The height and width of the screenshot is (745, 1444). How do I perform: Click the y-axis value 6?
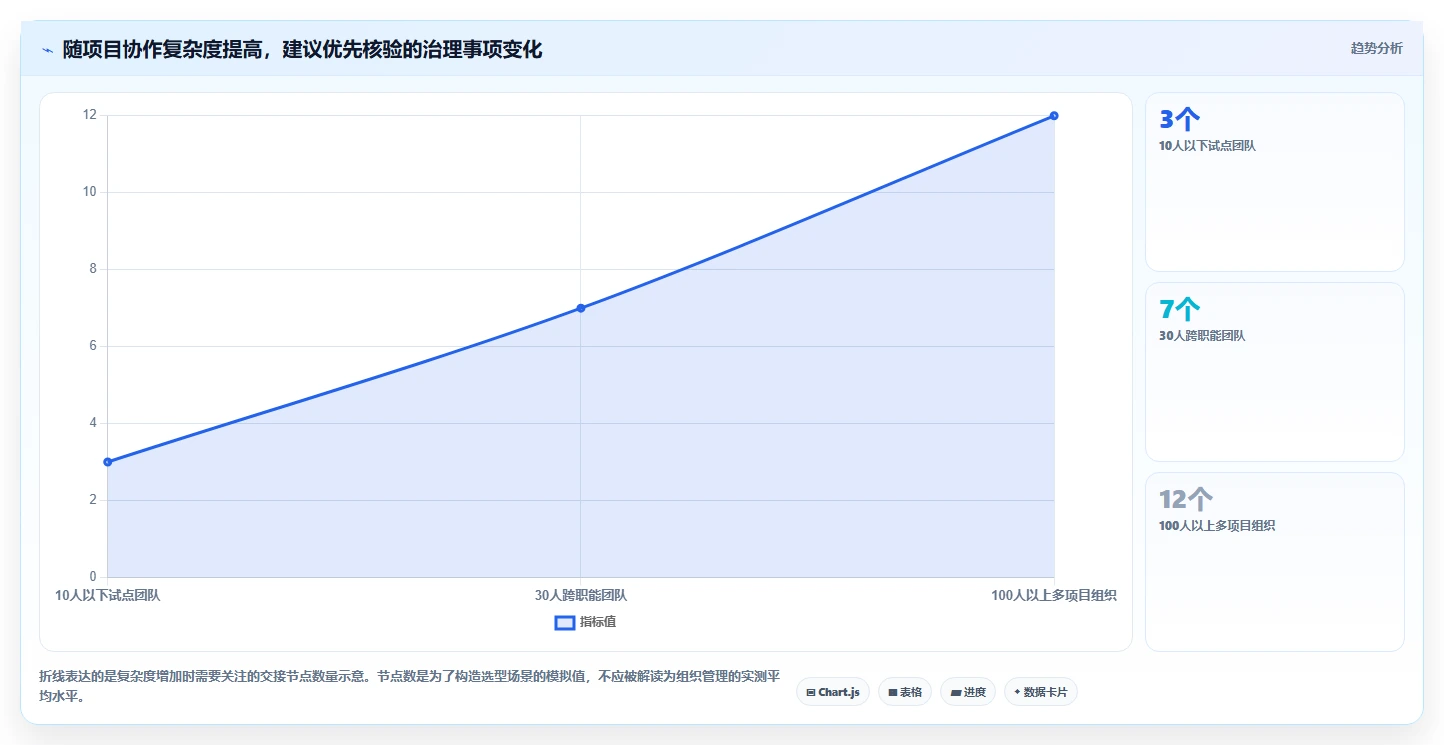[94, 346]
